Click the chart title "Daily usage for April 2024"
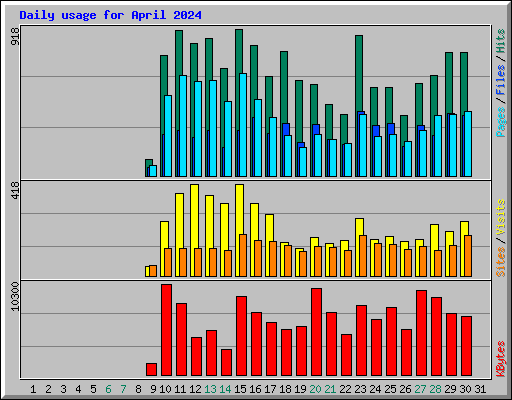Screen dimensions: 512x400 (110, 15)
